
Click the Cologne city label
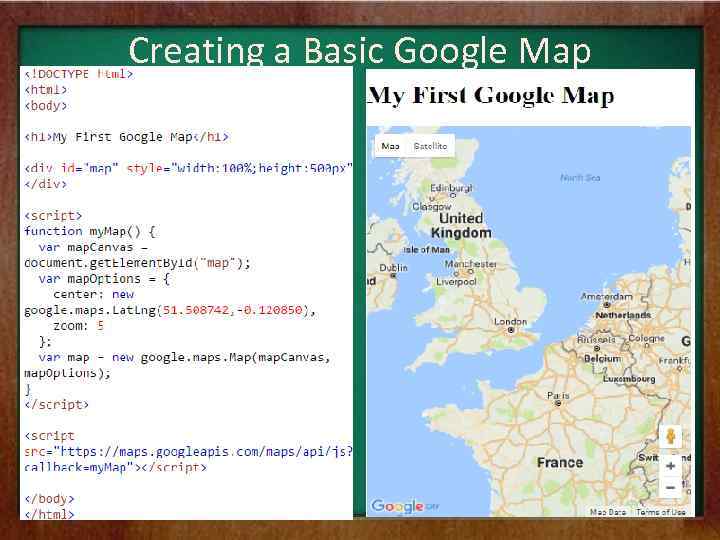(x=646, y=338)
